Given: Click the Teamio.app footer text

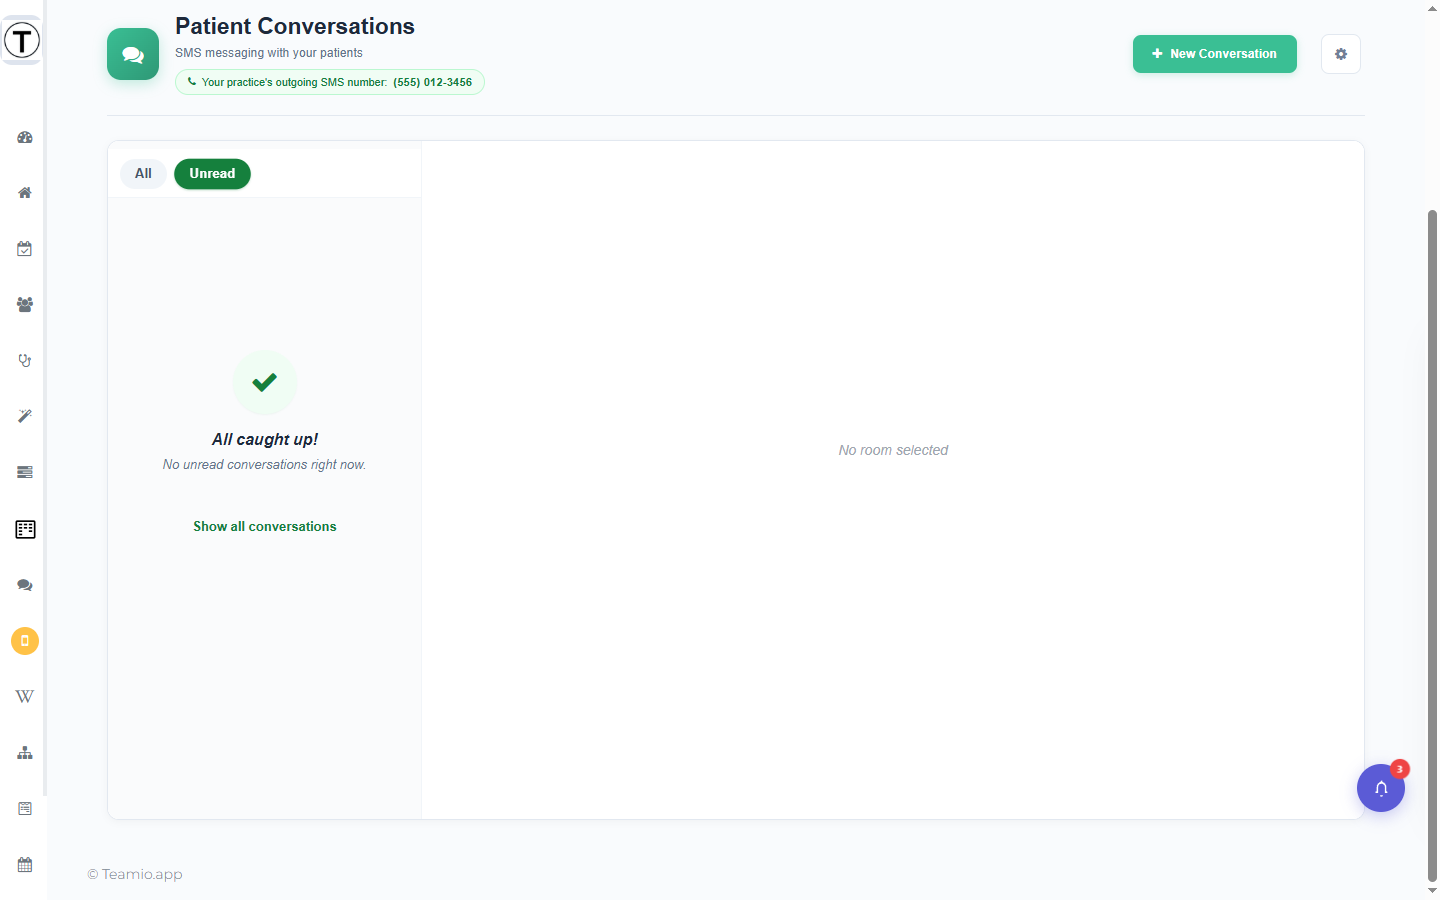Looking at the screenshot, I should click(135, 874).
